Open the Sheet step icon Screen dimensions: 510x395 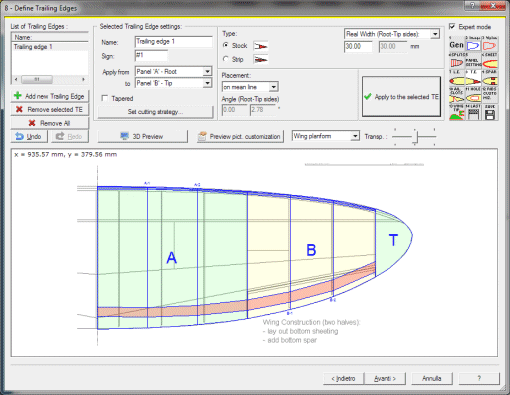[490, 62]
